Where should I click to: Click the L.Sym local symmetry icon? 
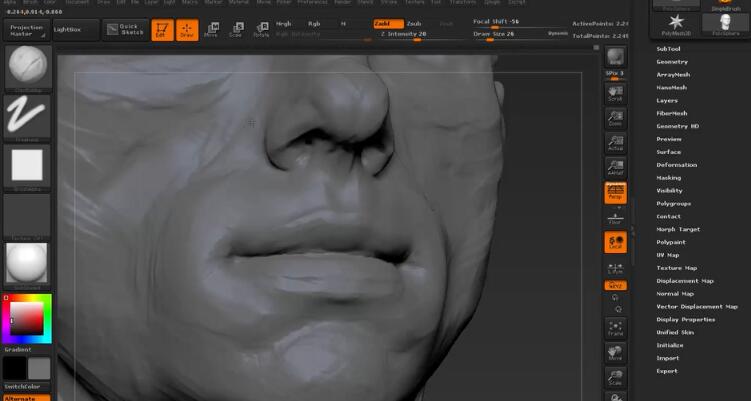[615, 269]
